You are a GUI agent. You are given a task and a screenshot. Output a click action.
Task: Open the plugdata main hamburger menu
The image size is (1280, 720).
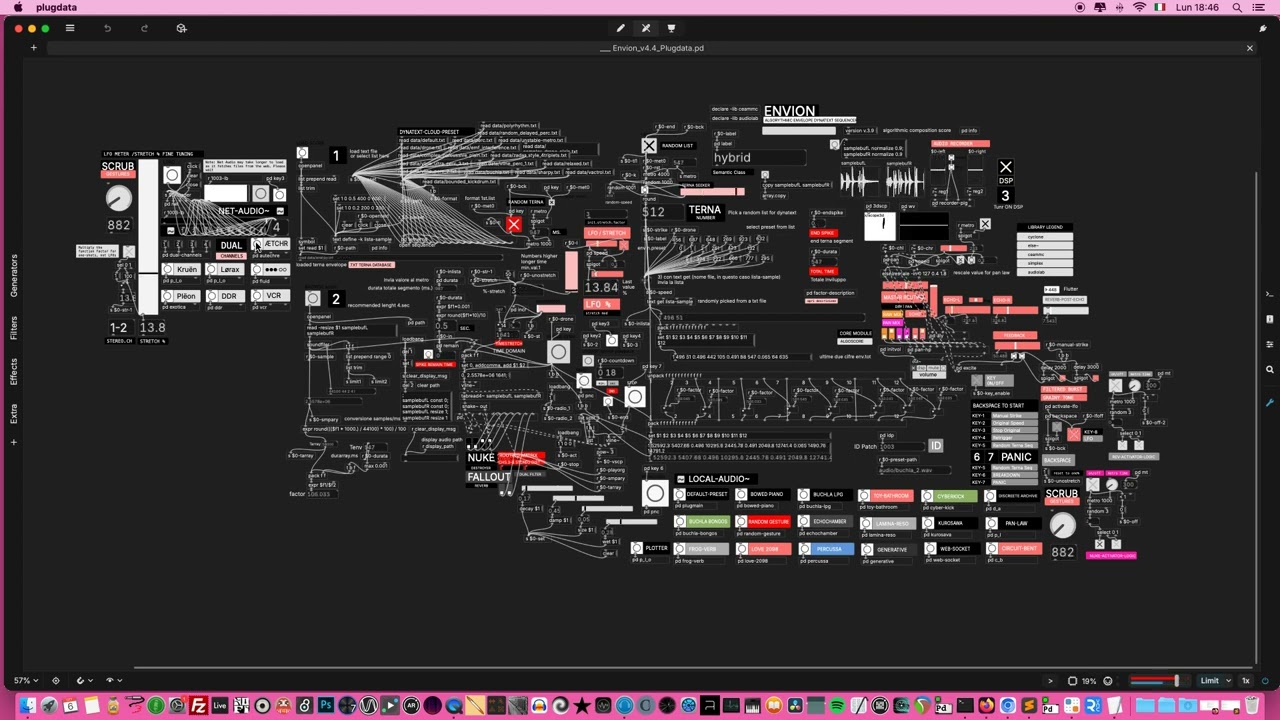coord(70,28)
